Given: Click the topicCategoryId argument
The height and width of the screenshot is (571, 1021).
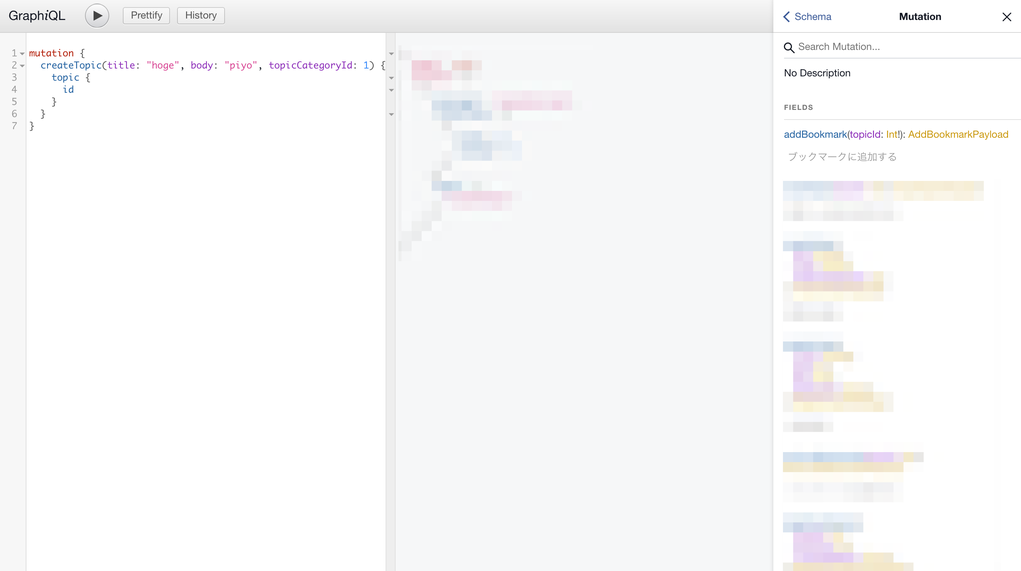Looking at the screenshot, I should (312, 65).
